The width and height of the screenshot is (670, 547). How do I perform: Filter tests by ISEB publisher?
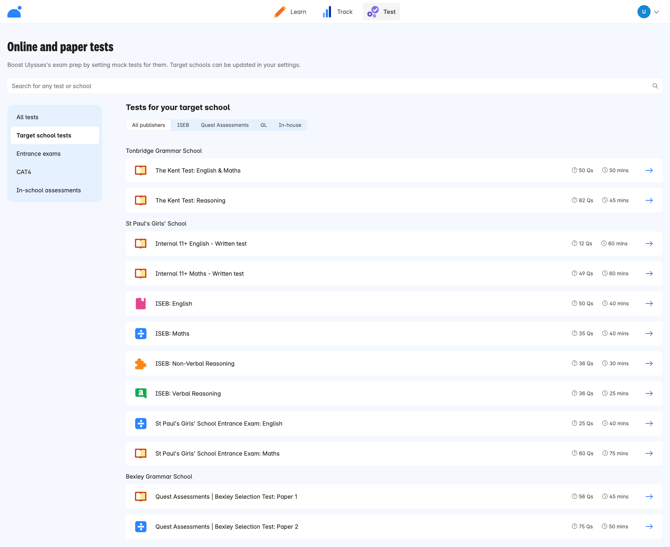pyautogui.click(x=183, y=125)
